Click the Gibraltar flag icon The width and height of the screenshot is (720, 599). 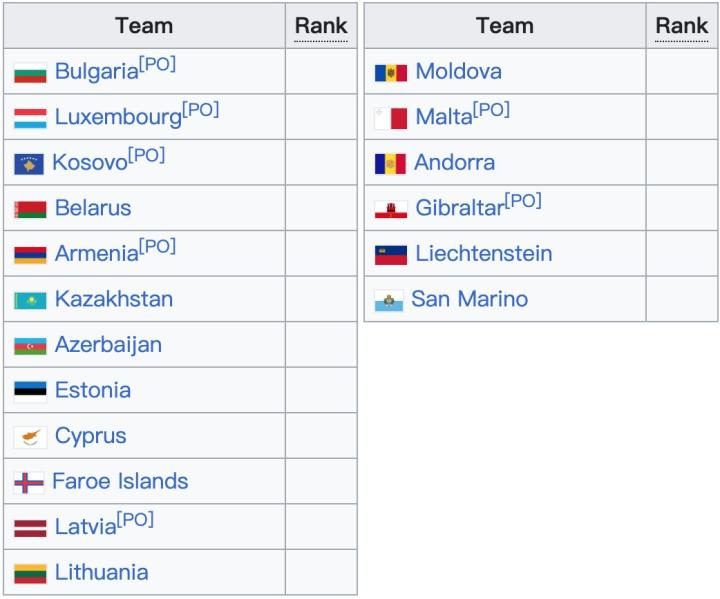(391, 210)
